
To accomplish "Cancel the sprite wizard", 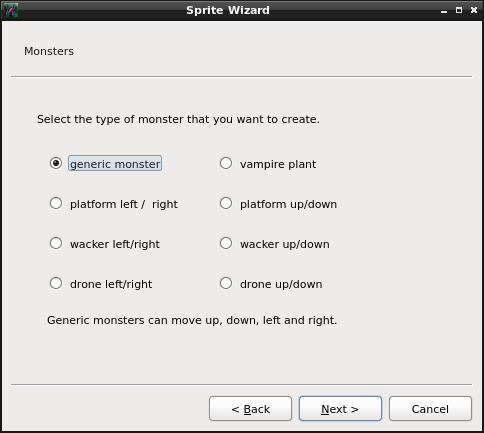I will point(430,409).
